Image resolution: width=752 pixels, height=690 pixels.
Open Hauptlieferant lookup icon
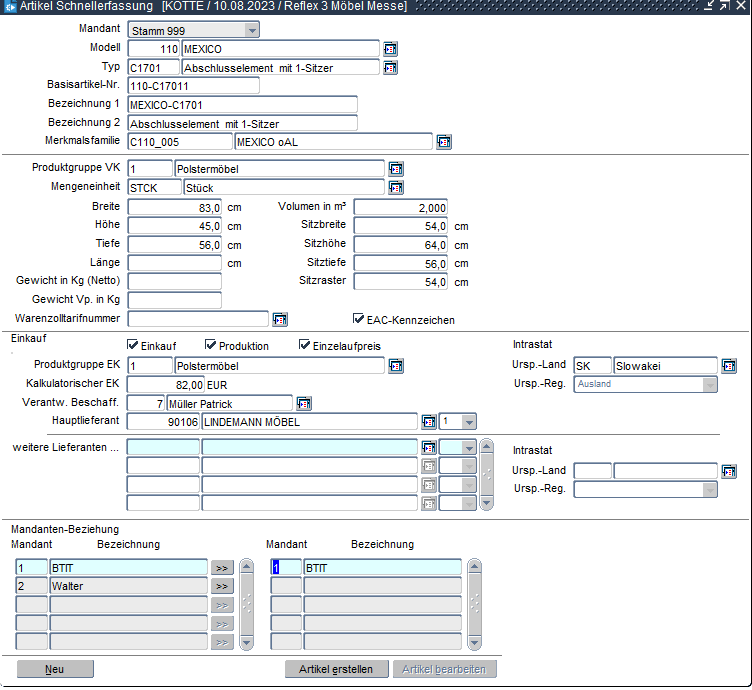coord(428,422)
